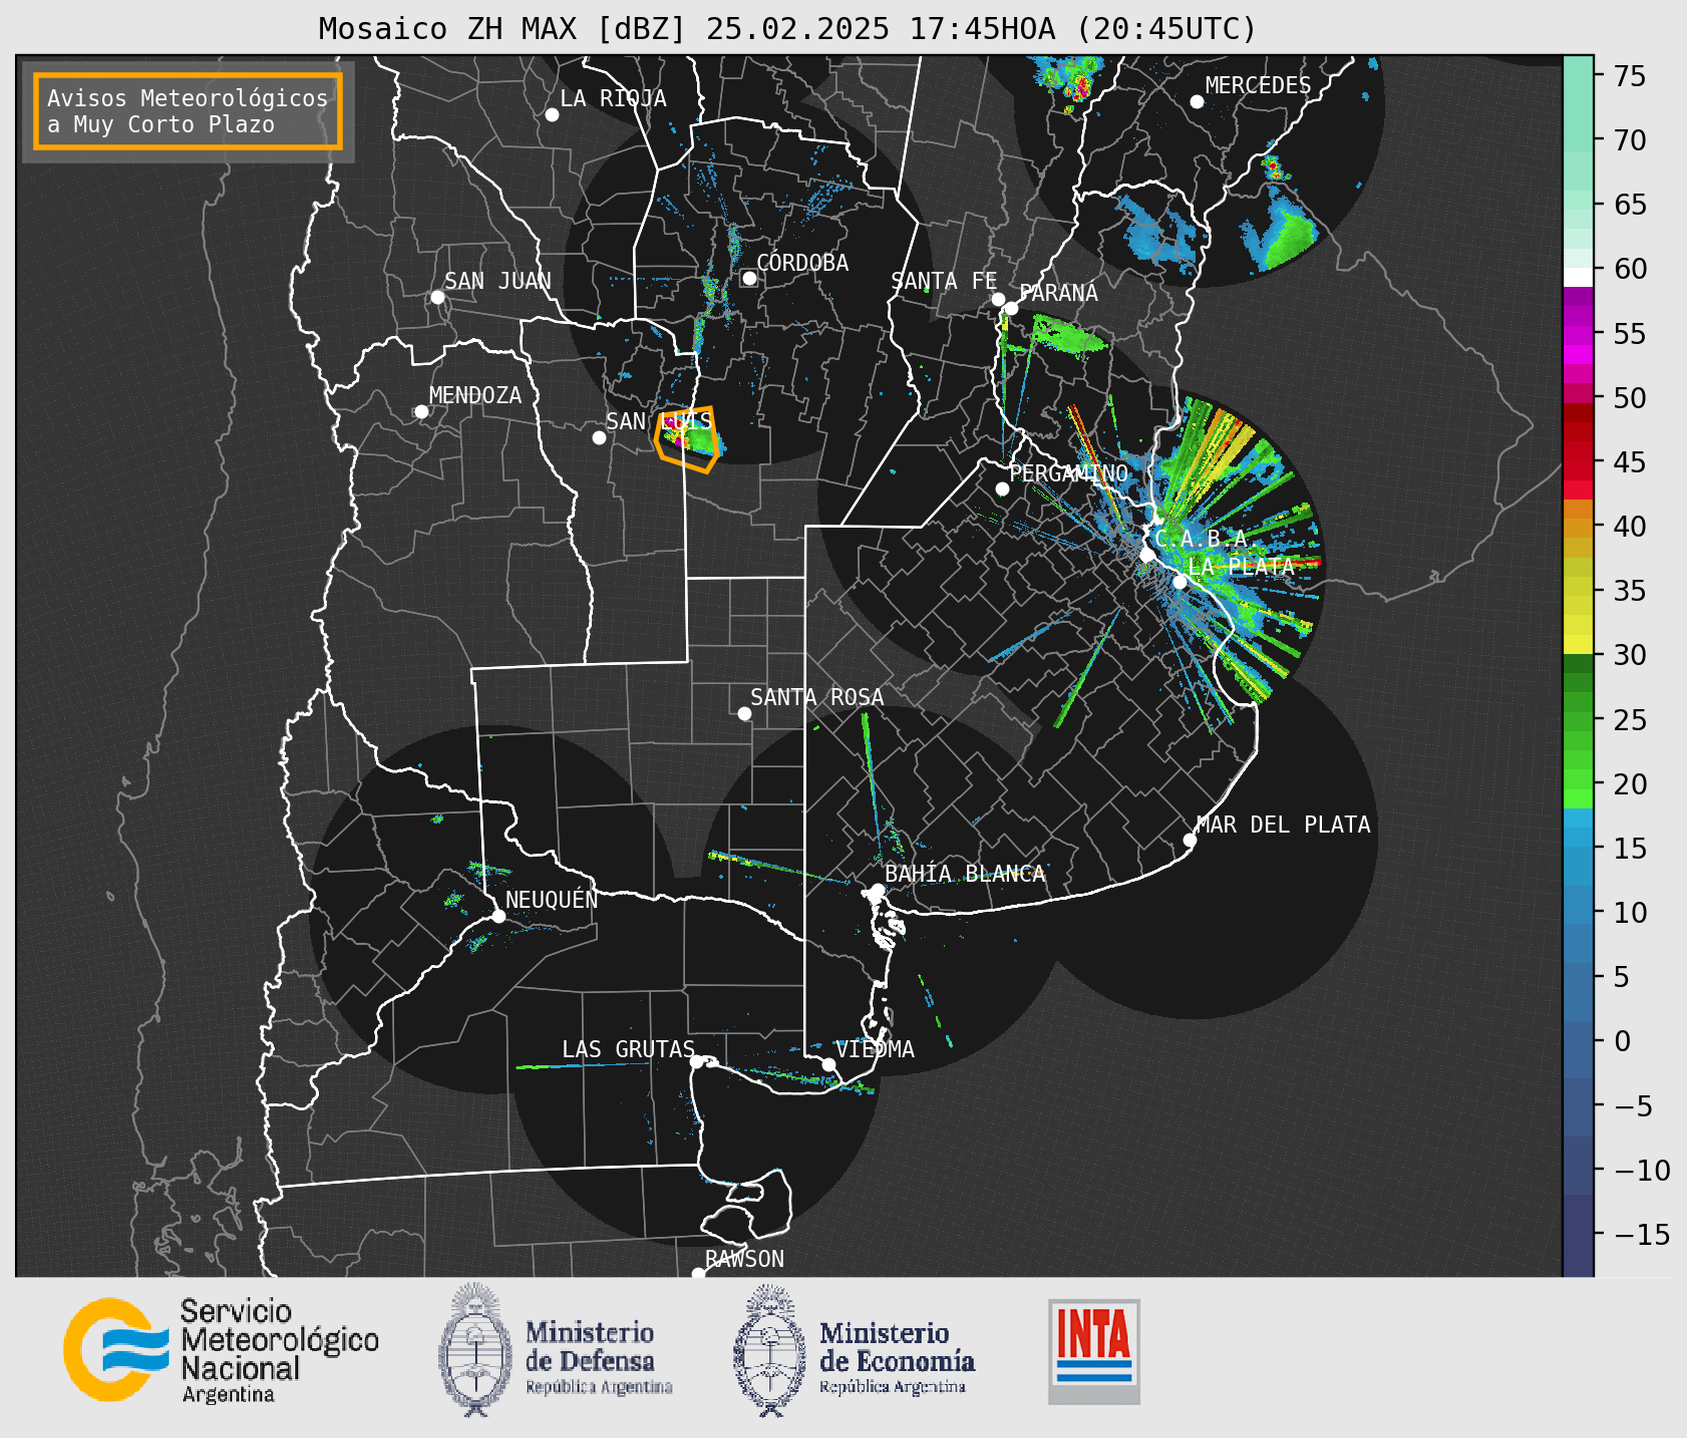This screenshot has width=1687, height=1438.
Task: Click the Ministerio de Economía emblem
Action: pyautogui.click(x=770, y=1350)
